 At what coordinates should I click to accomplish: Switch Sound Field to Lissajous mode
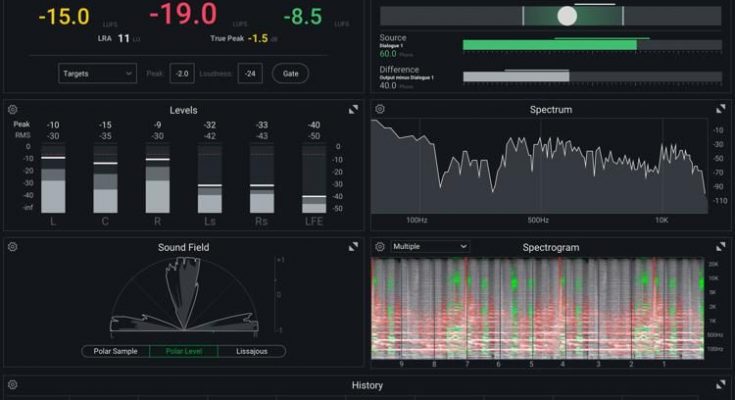[x=251, y=351]
